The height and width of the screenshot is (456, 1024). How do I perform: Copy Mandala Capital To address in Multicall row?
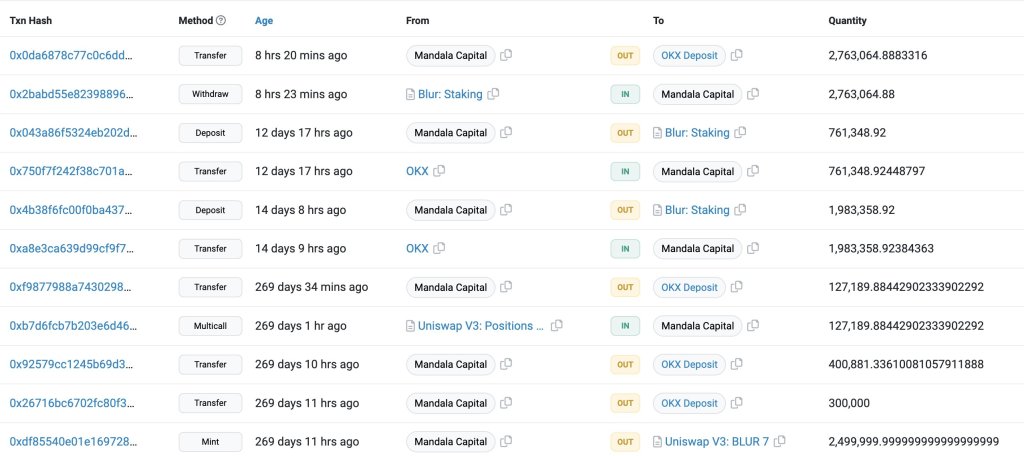[x=752, y=326]
